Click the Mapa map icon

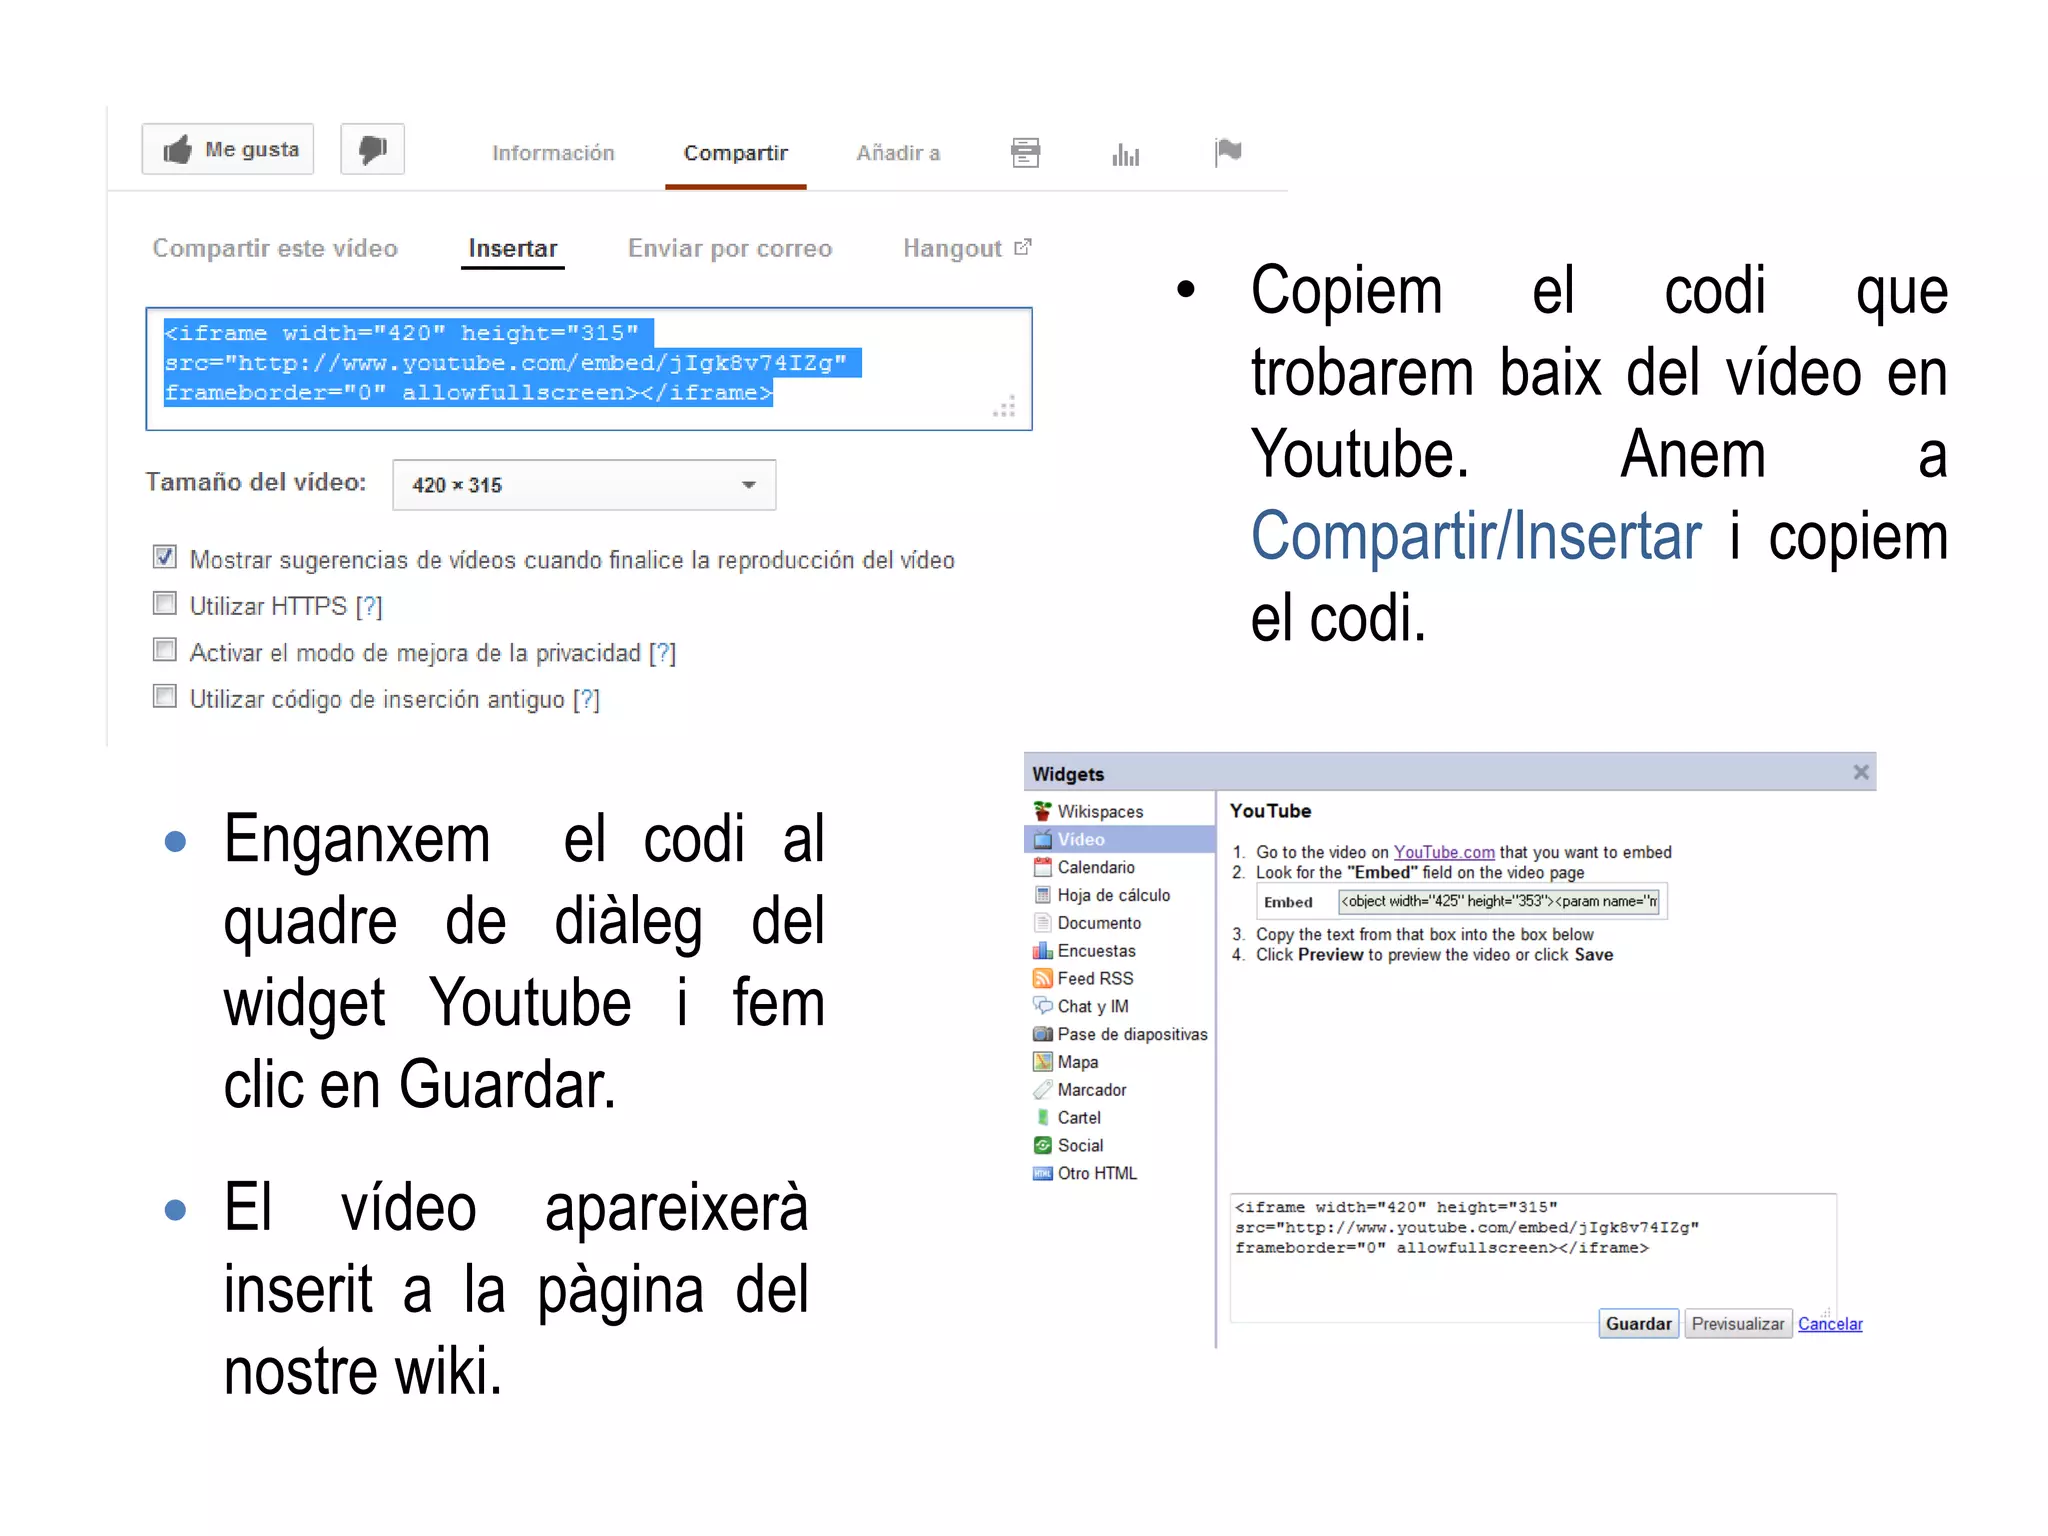(x=1042, y=1062)
